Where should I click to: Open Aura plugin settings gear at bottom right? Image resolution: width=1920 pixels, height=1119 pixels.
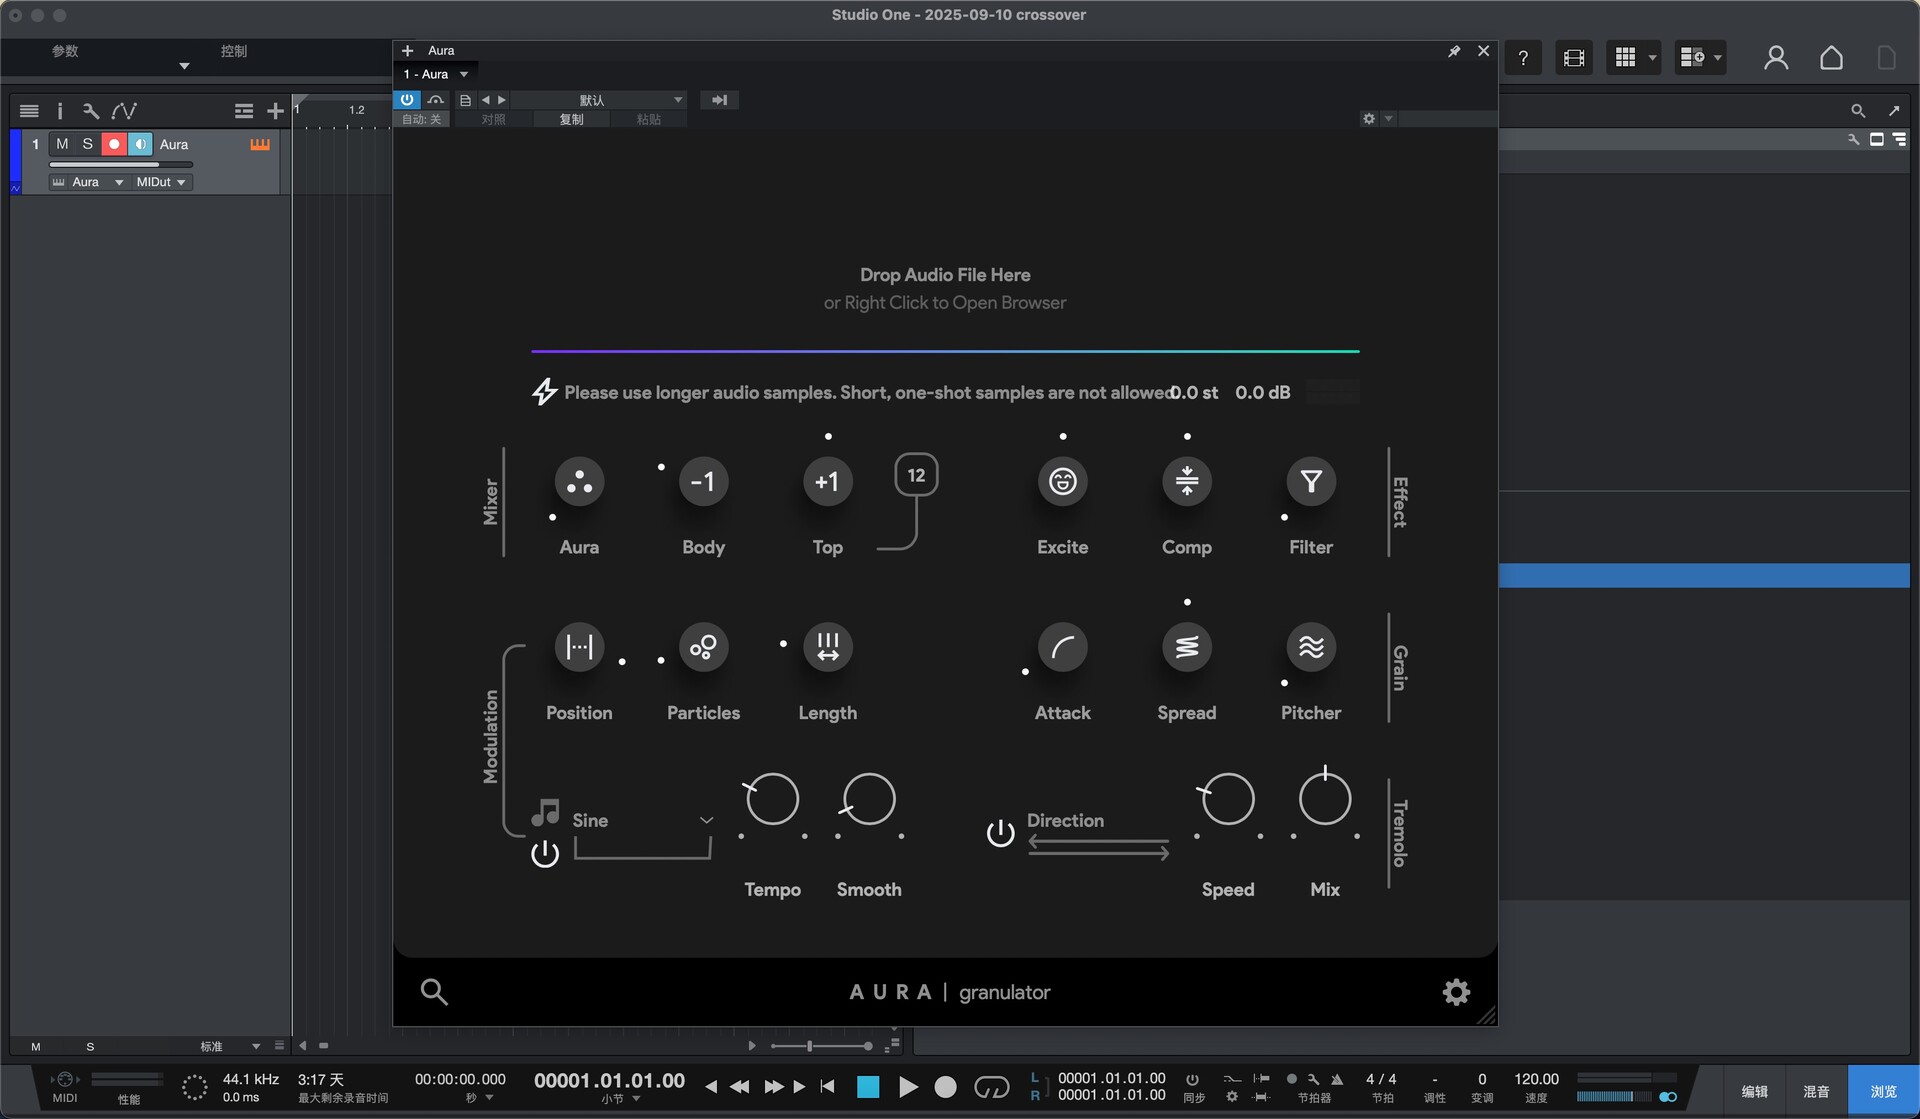pos(1456,992)
